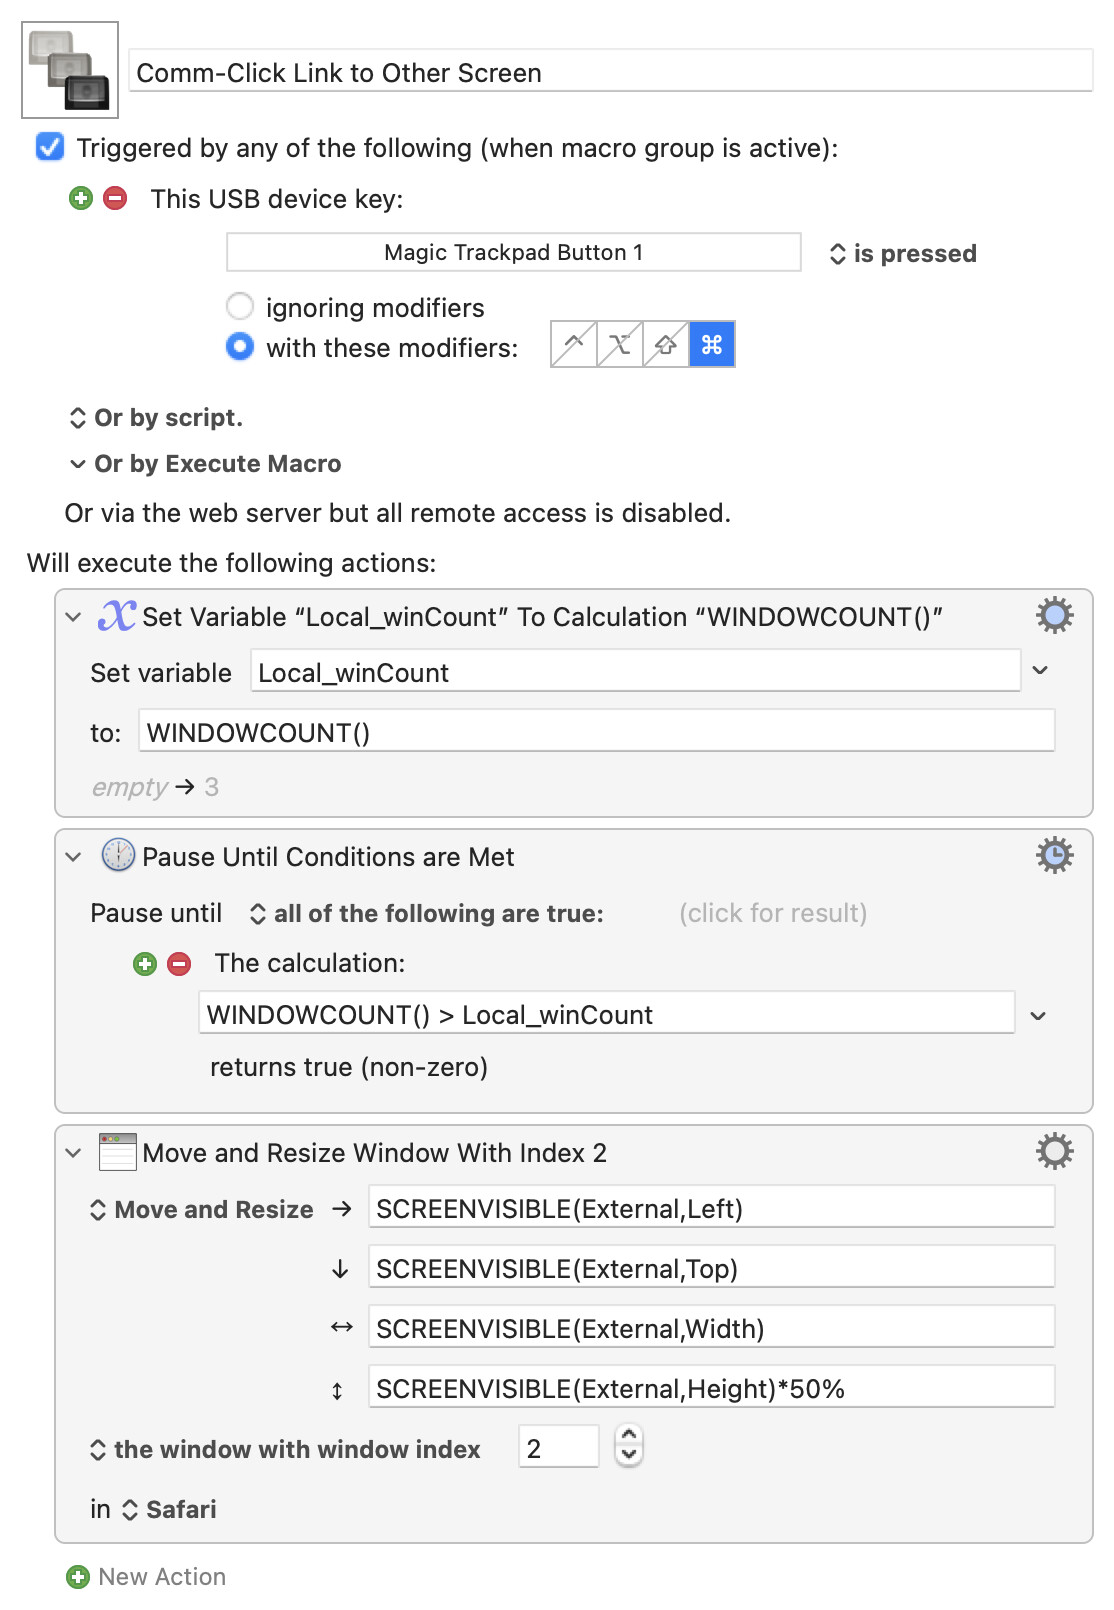Viewport: 1114px width, 1610px height.
Task: Toggle the Shift modifier key
Action: pyautogui.click(x=666, y=344)
